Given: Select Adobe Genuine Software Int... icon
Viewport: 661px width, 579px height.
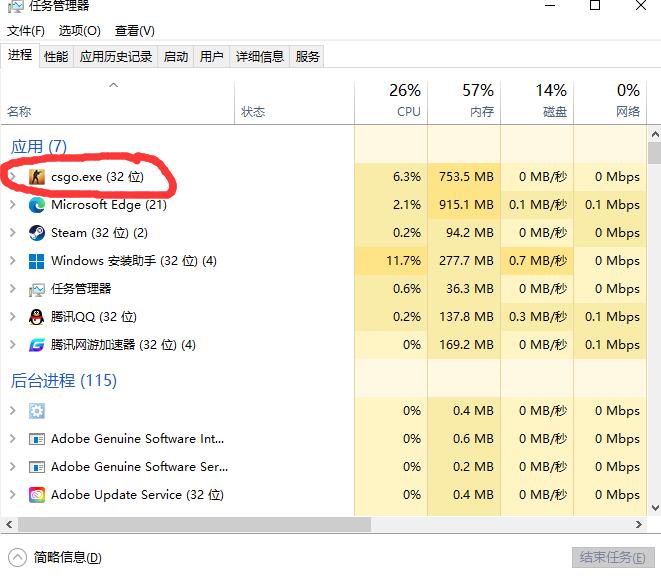Looking at the screenshot, I should point(37,439).
